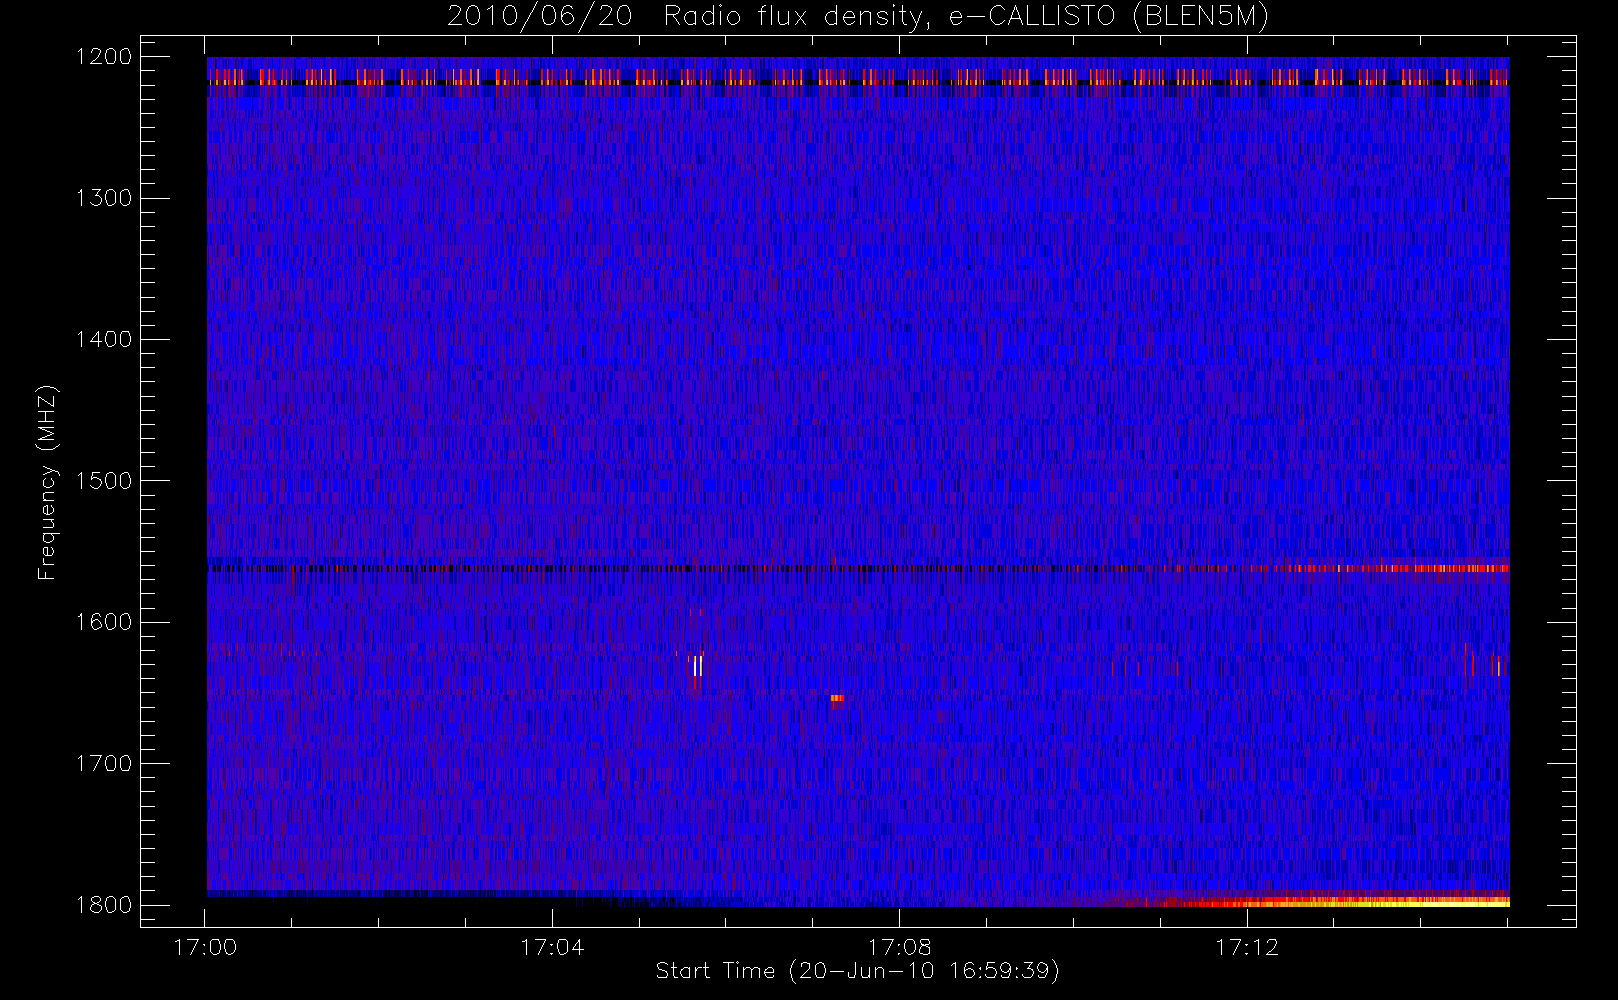Click the 1300 frequency tick label

[x=104, y=198]
